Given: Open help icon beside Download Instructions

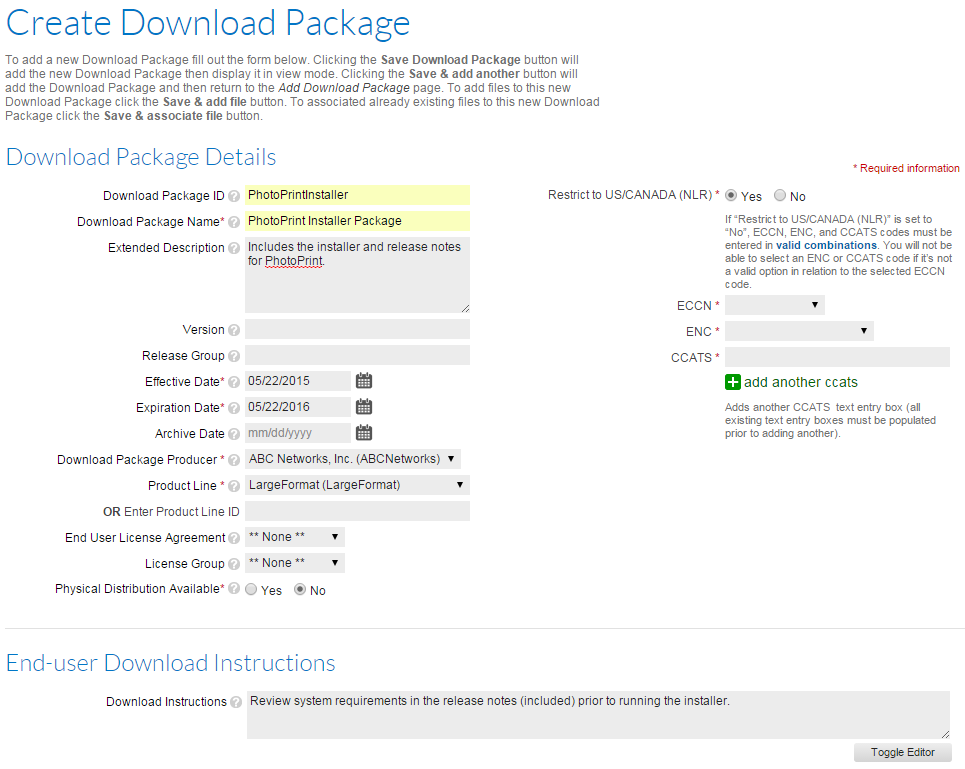Looking at the screenshot, I should [x=236, y=702].
